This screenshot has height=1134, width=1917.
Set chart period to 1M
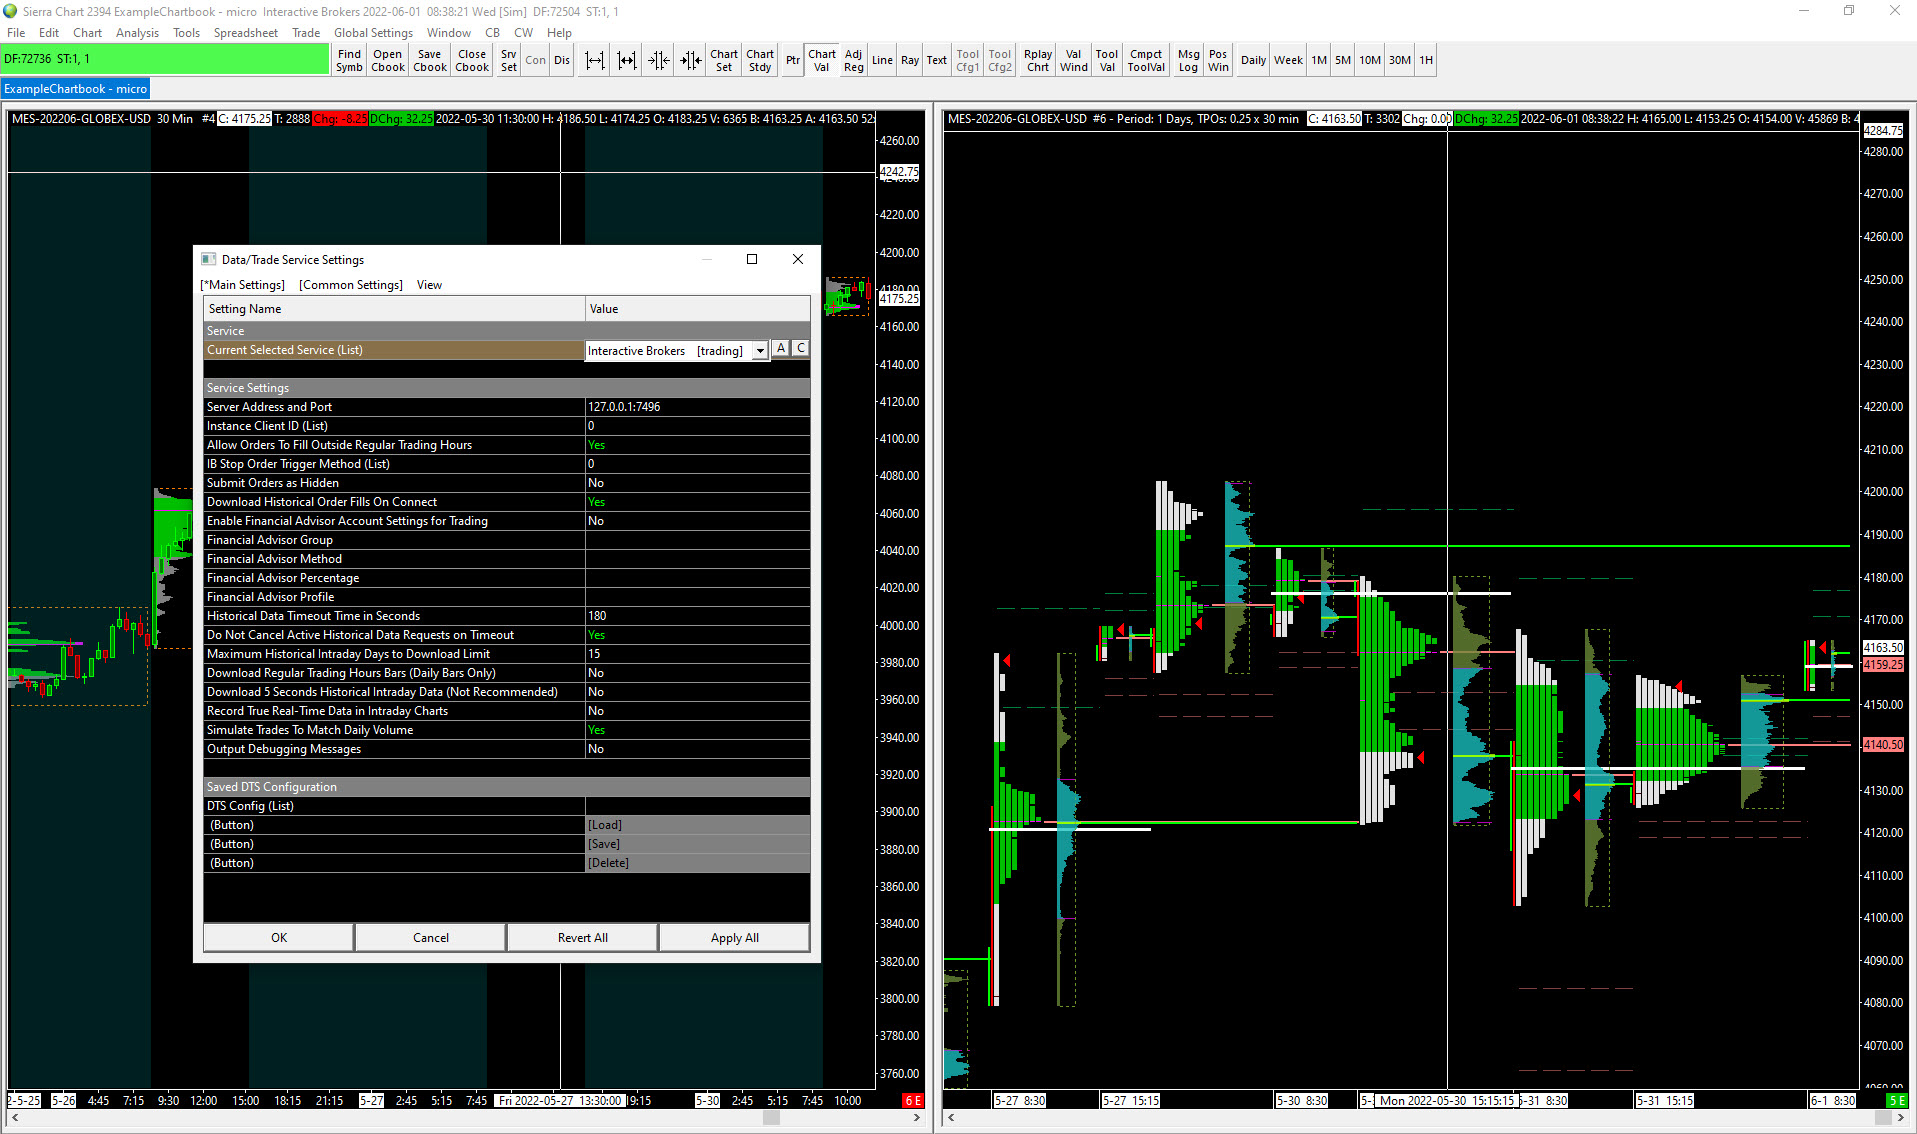(x=1319, y=61)
